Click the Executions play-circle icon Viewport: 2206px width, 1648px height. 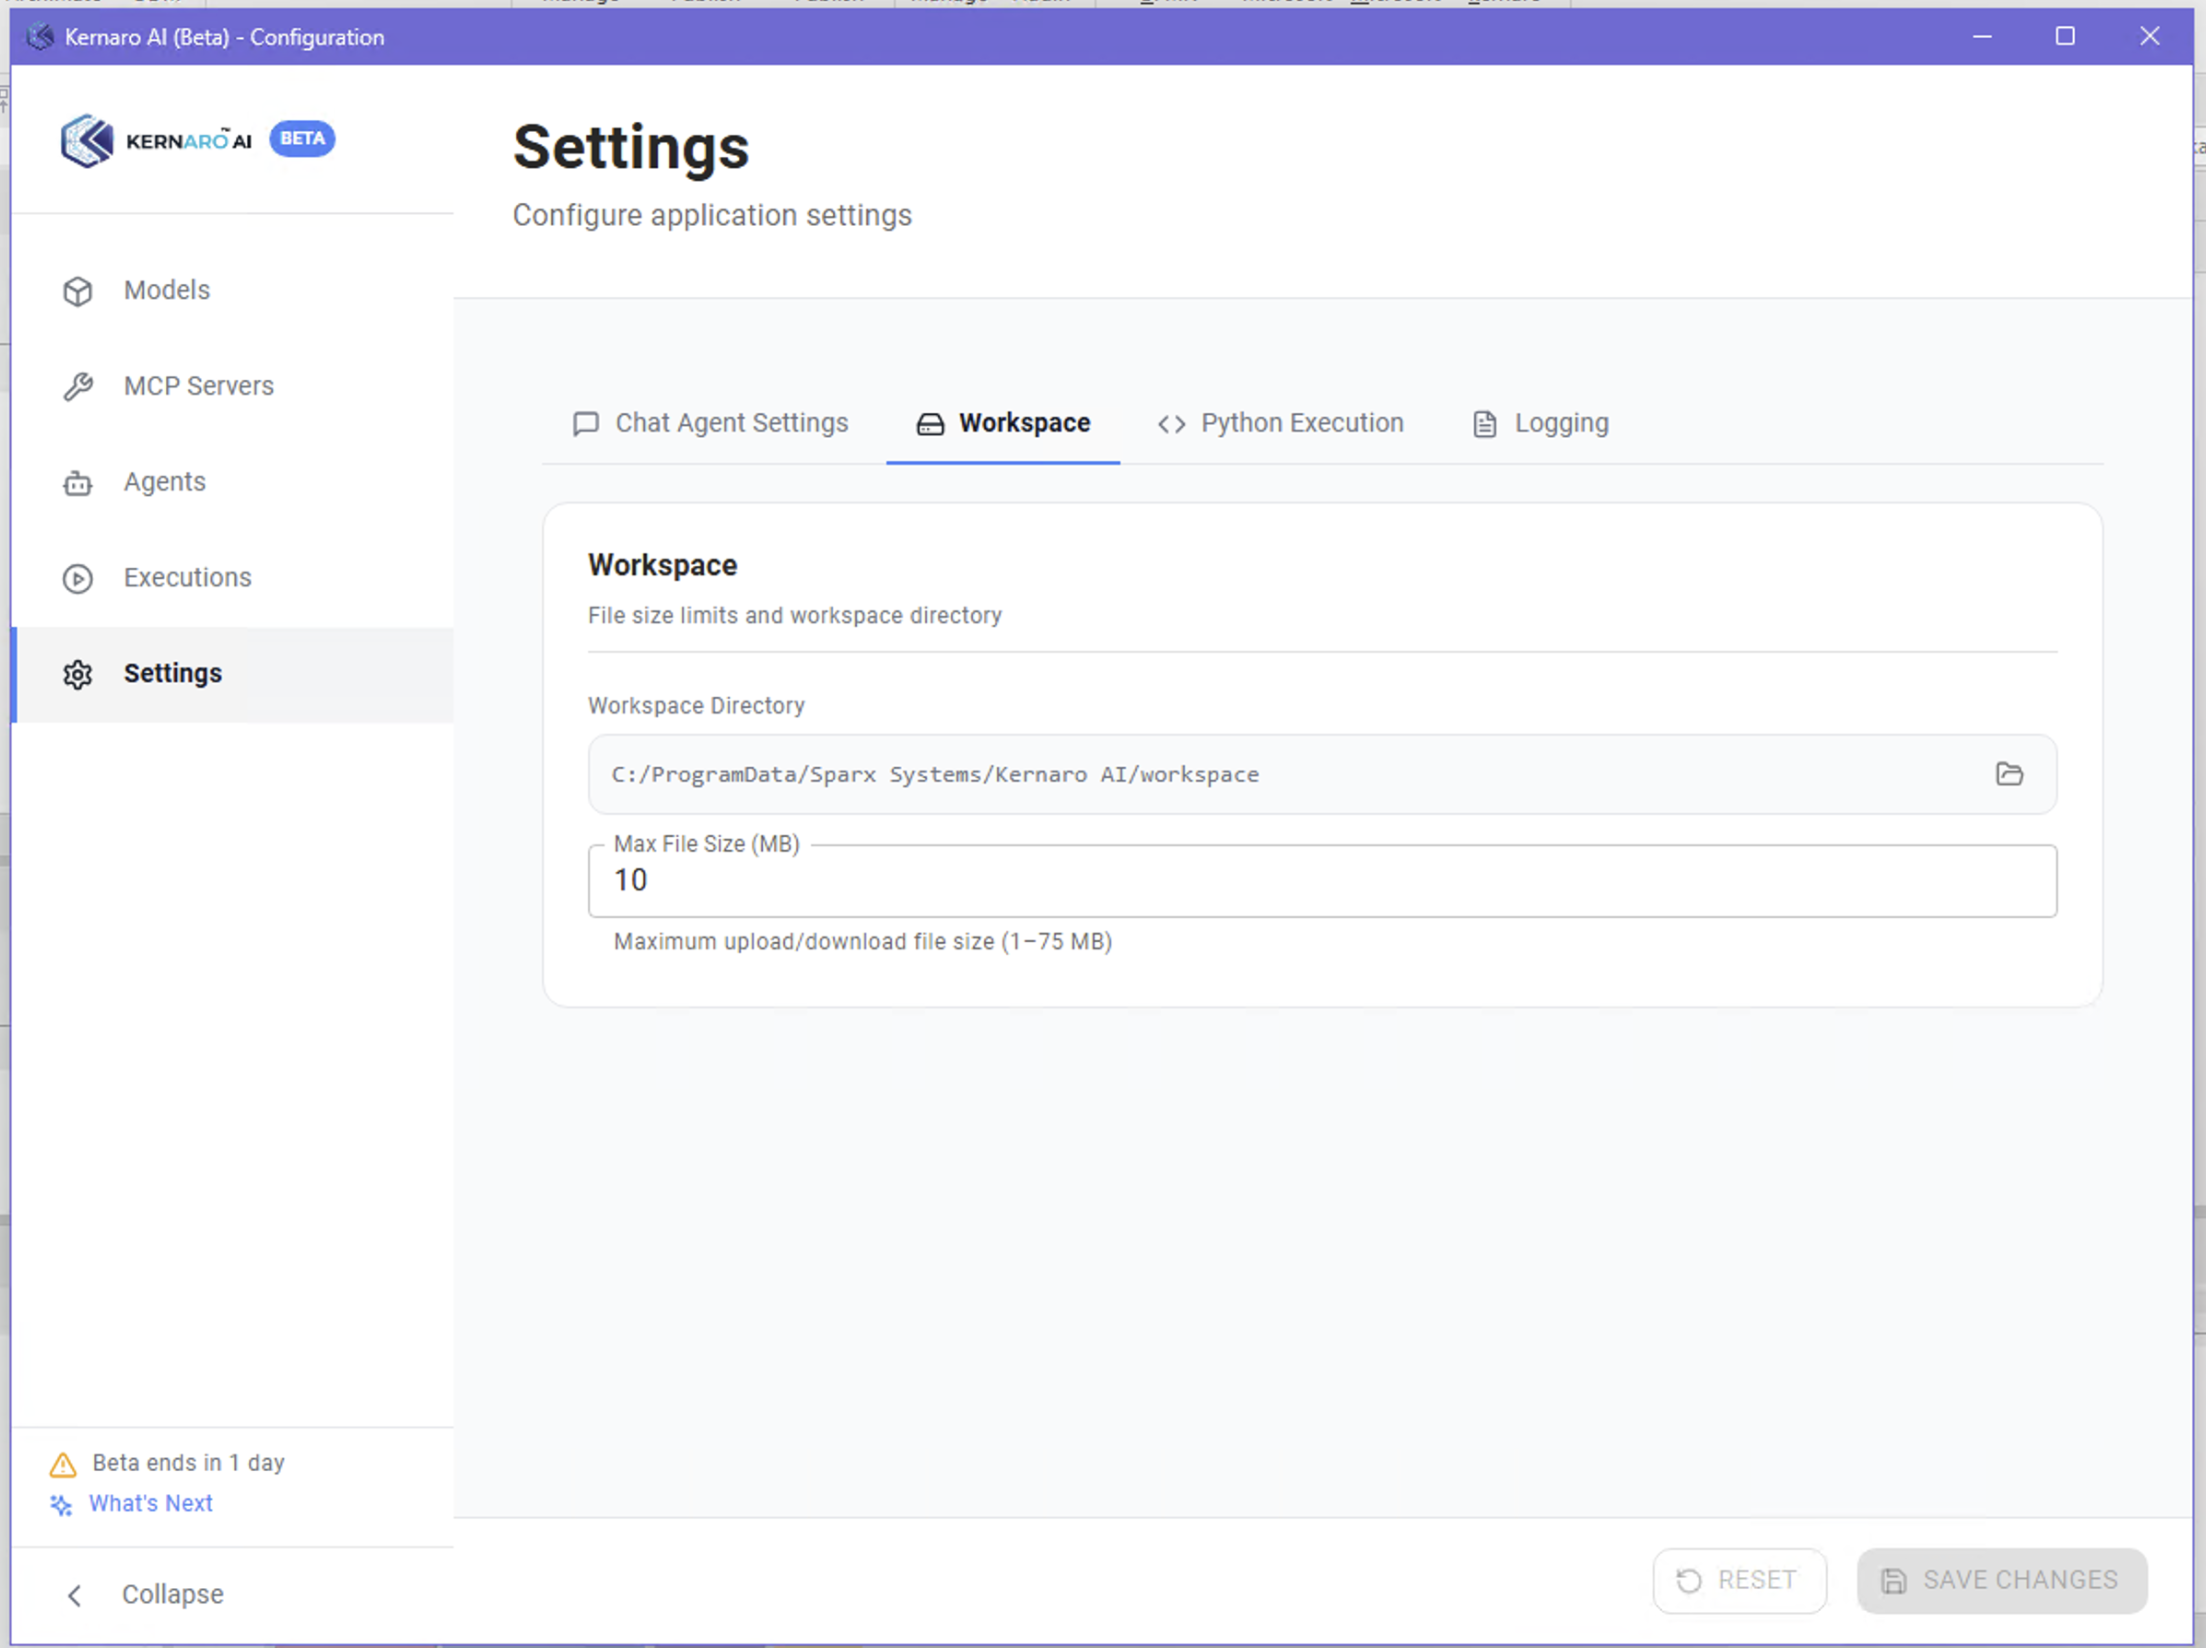(x=77, y=578)
